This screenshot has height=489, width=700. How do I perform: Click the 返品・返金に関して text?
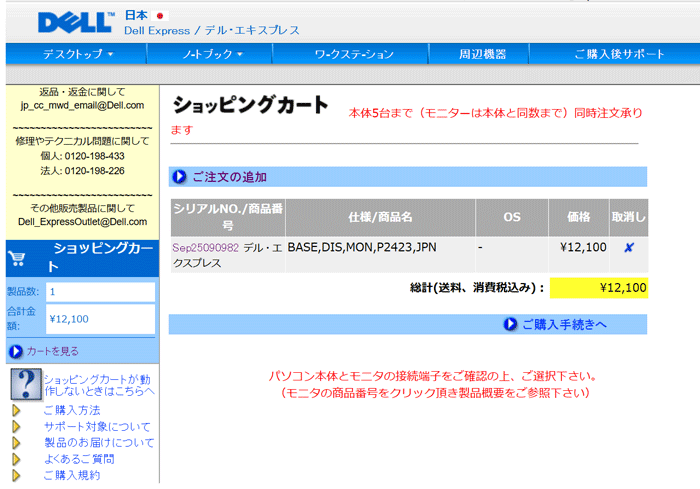82,92
